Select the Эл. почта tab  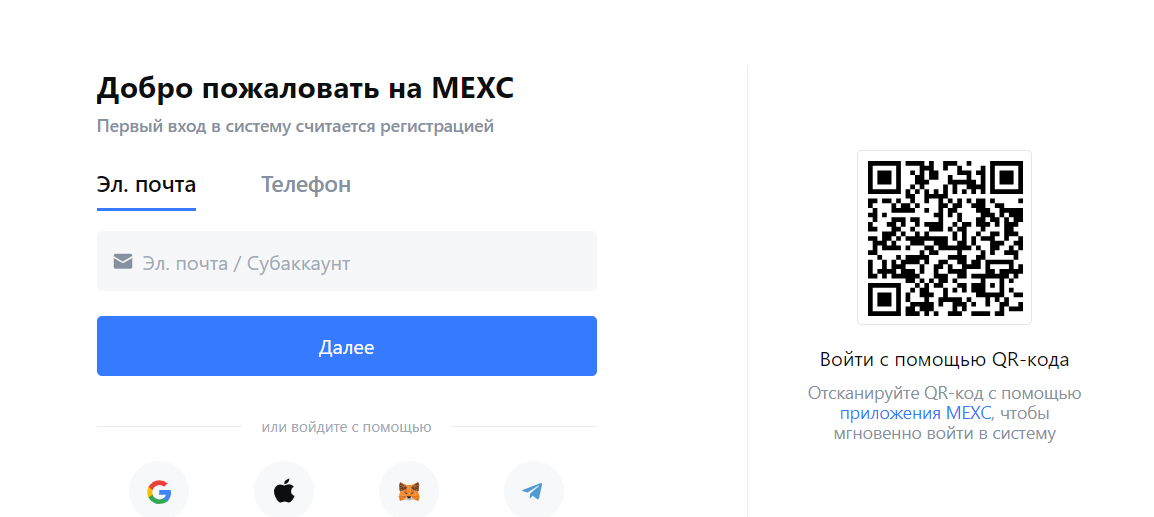146,184
